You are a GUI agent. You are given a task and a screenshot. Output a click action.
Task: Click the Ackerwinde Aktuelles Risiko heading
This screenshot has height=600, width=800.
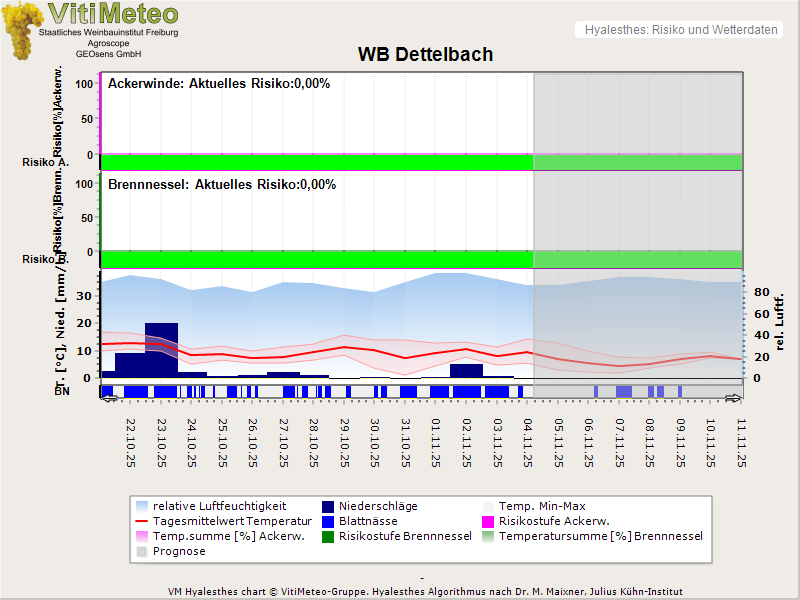coord(218,84)
